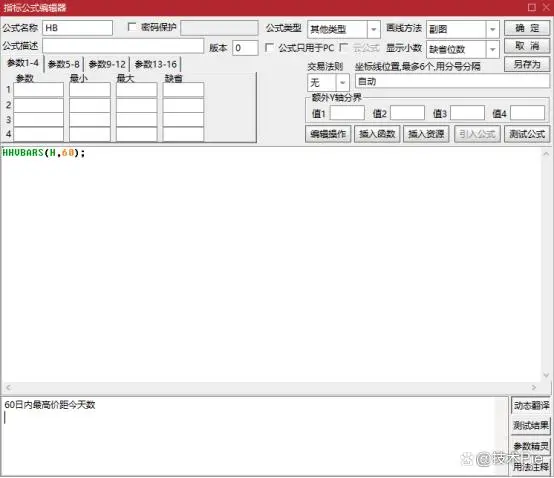Click the 插入资源 button
Viewport: 554px width, 478px height.
click(426, 134)
